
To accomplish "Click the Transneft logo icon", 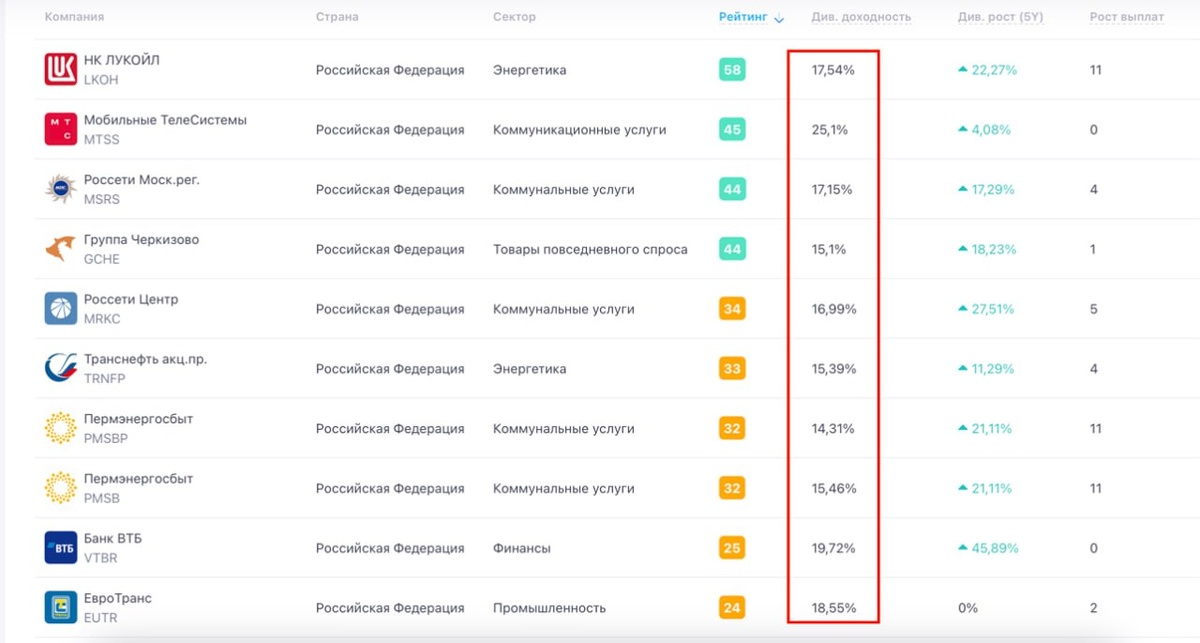I will pos(60,368).
